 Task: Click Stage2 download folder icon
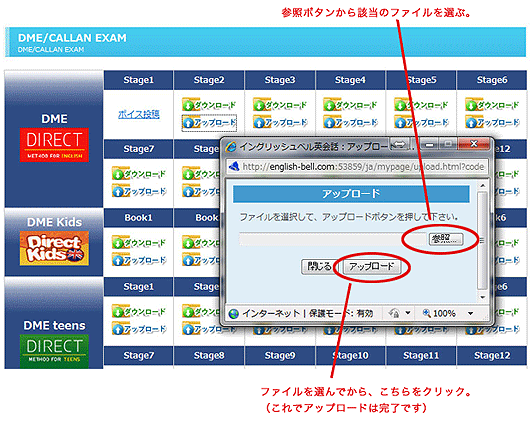pyautogui.click(x=188, y=105)
